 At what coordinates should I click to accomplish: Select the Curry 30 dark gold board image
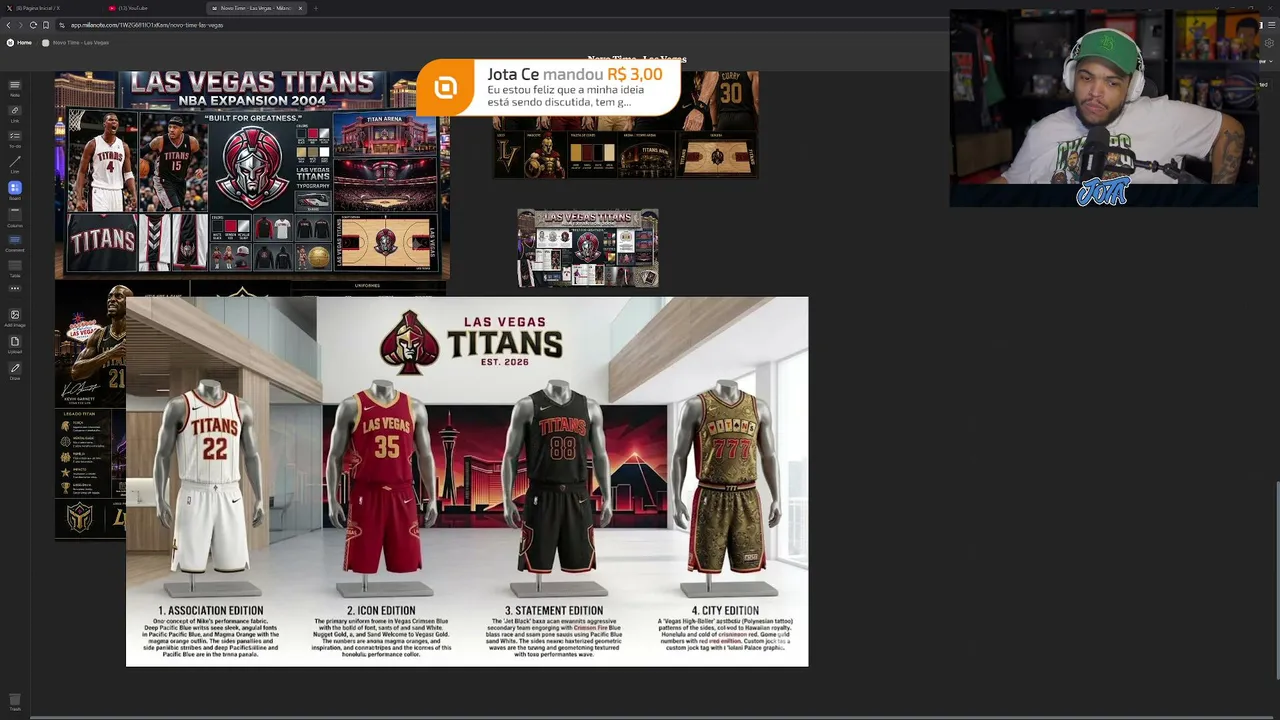coord(625,125)
